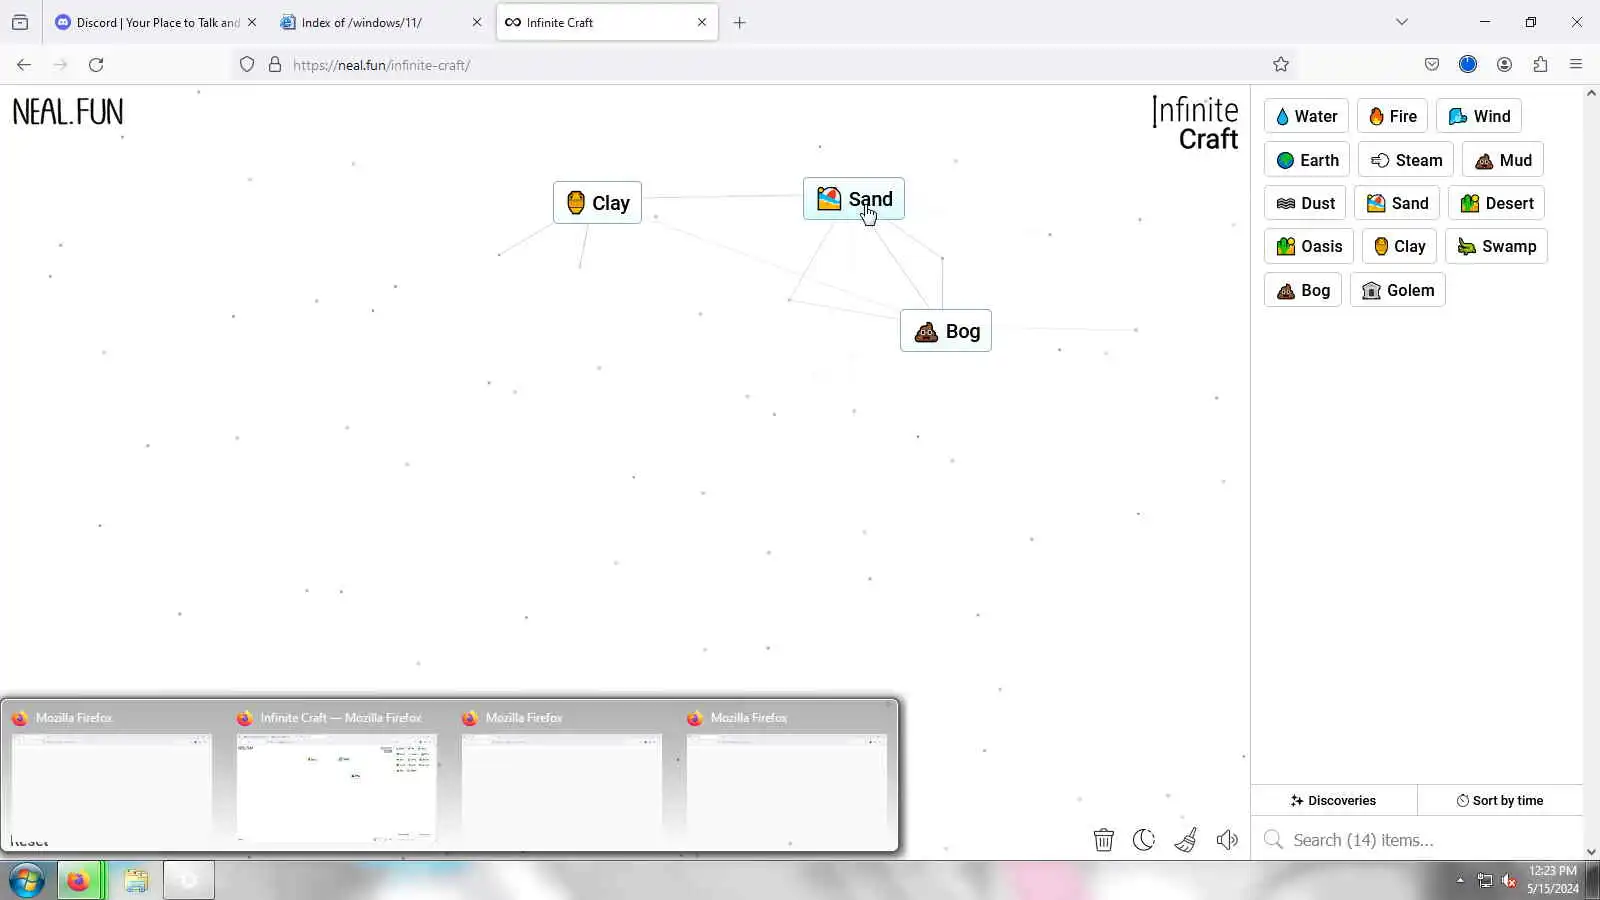
Task: Select the Earth element in sidebar
Action: click(x=1307, y=160)
